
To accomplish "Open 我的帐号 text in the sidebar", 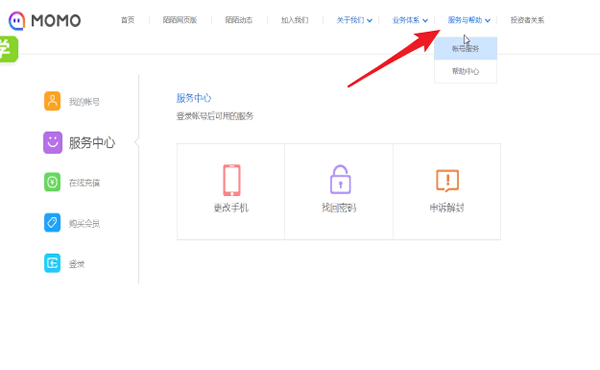I will [x=84, y=102].
